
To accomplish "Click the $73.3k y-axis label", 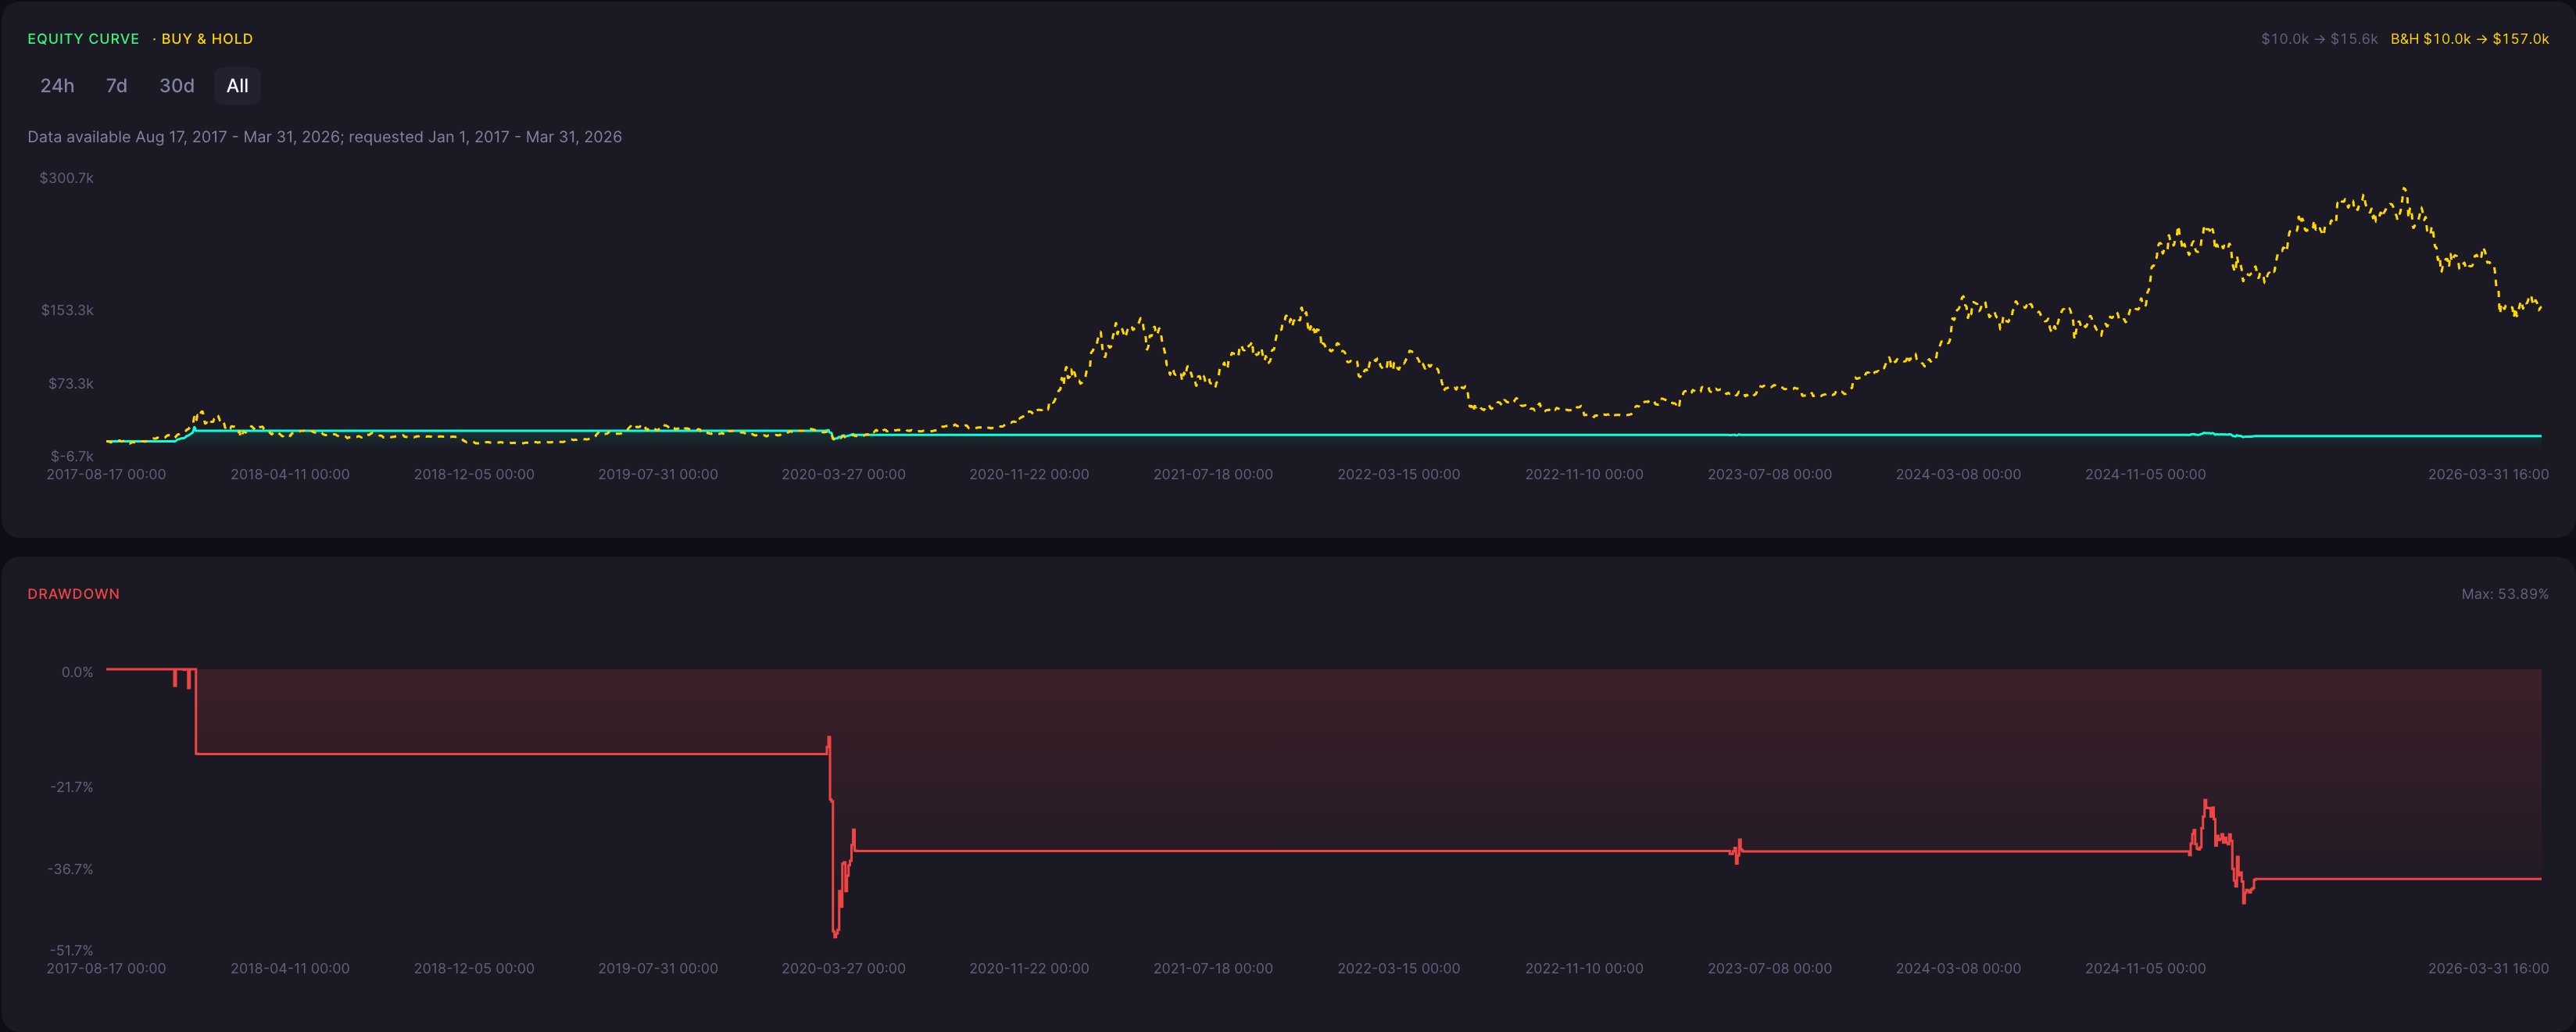I will pos(71,384).
